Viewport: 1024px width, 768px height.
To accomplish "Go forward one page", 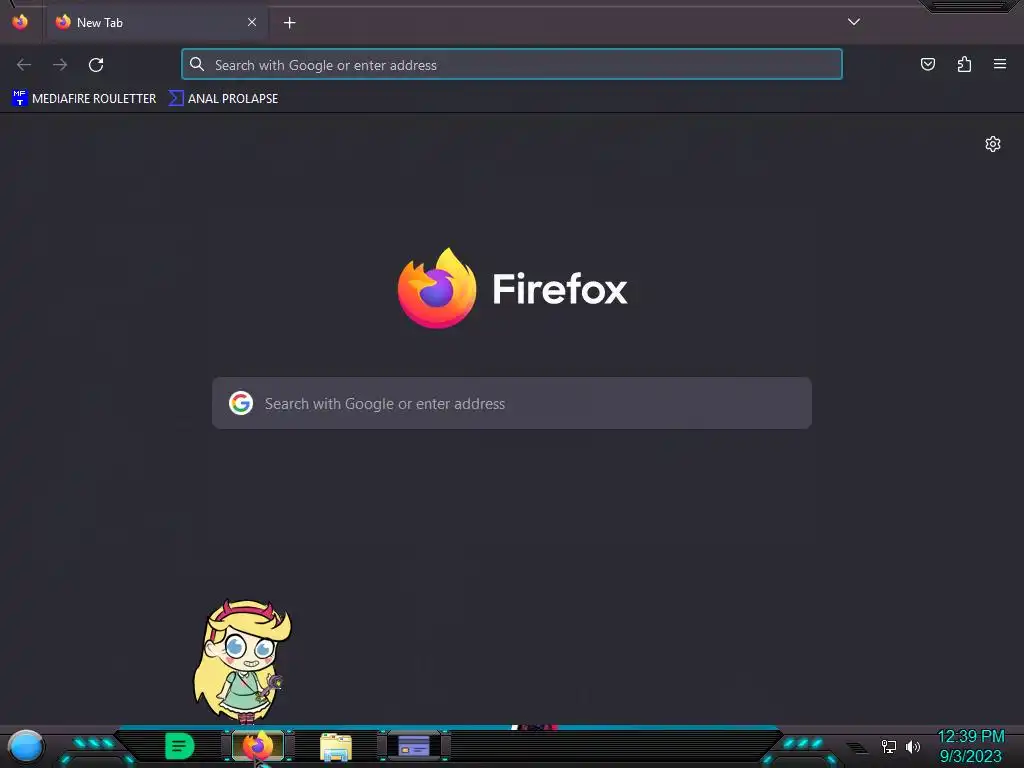I will click(x=60, y=65).
